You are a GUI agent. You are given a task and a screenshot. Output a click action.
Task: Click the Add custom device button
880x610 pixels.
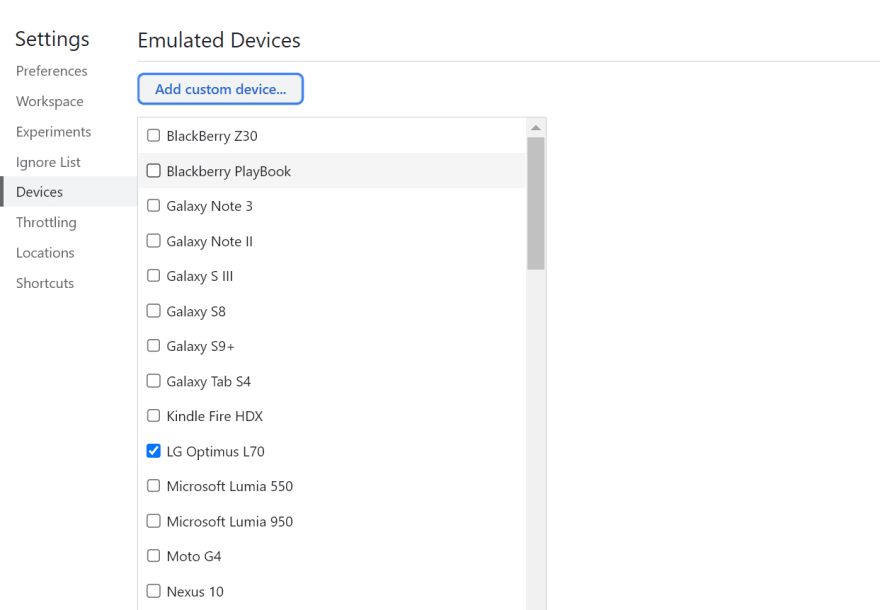pyautogui.click(x=221, y=89)
